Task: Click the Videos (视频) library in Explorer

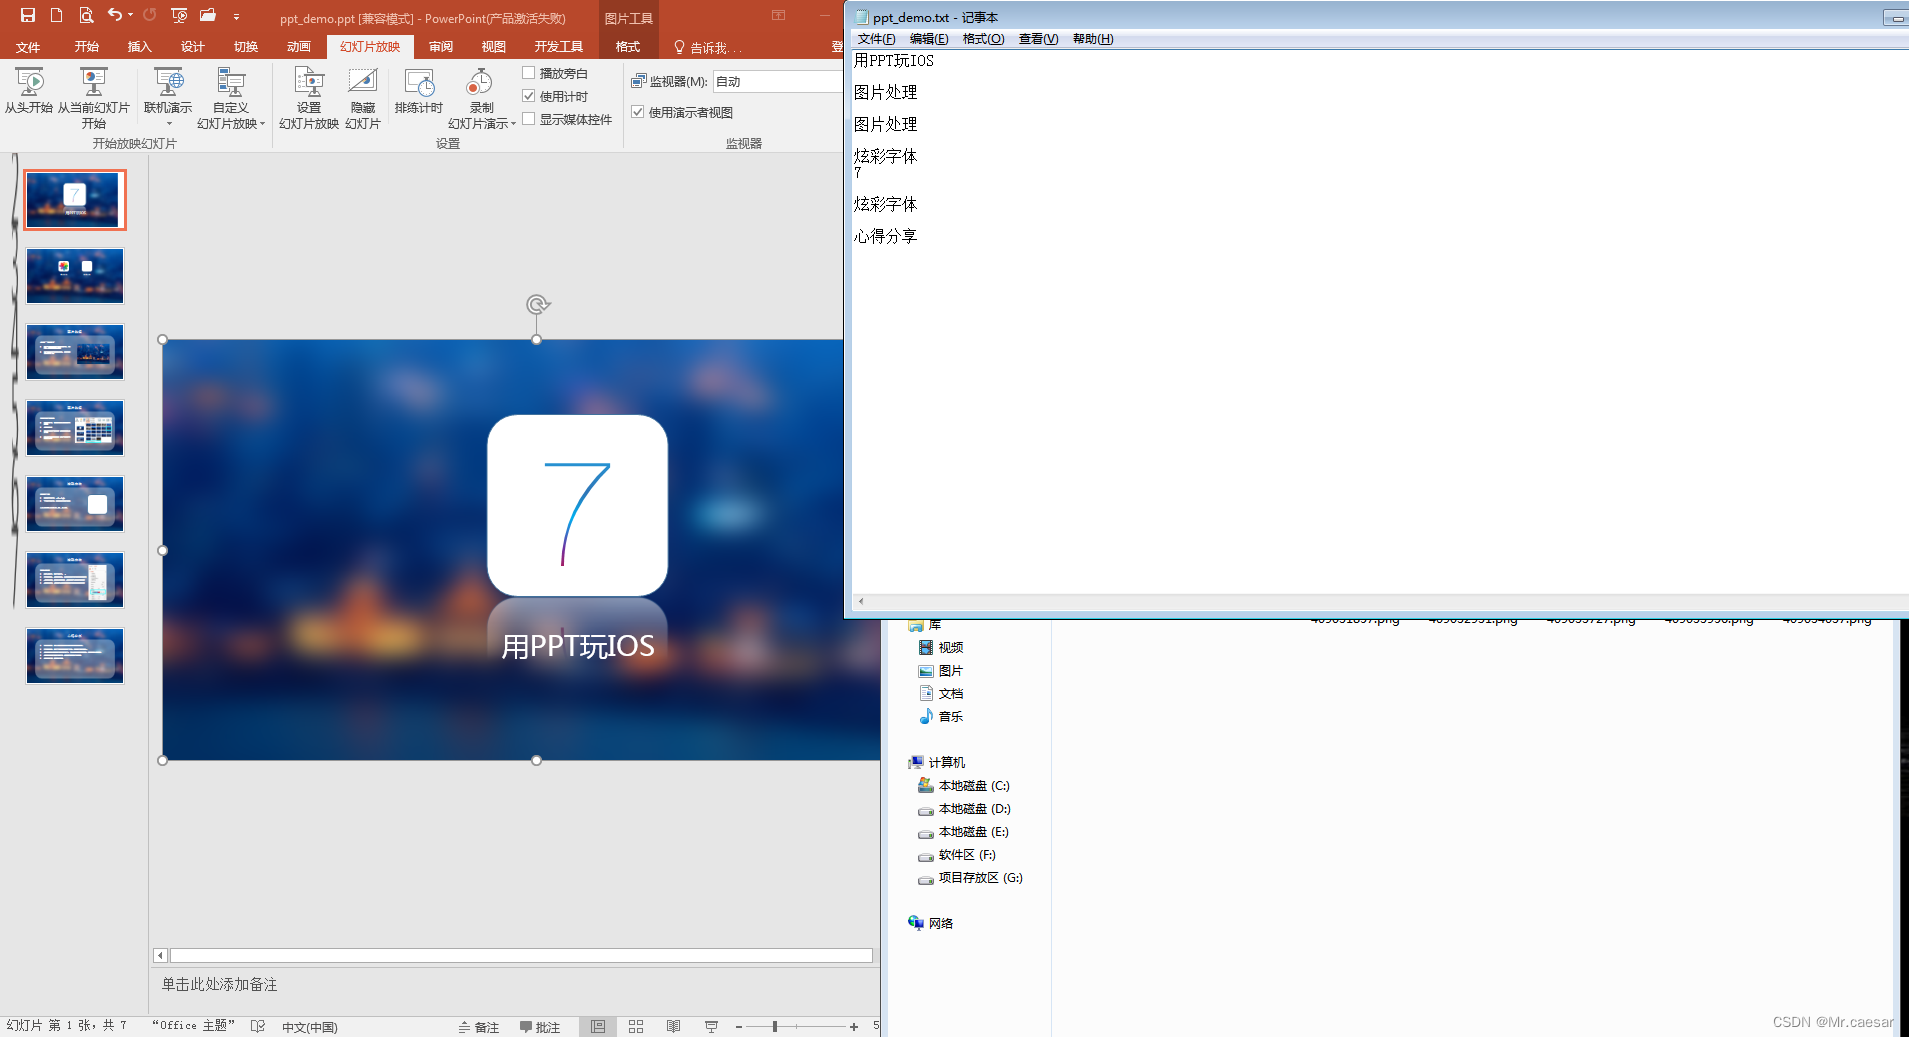Action: 941,648
